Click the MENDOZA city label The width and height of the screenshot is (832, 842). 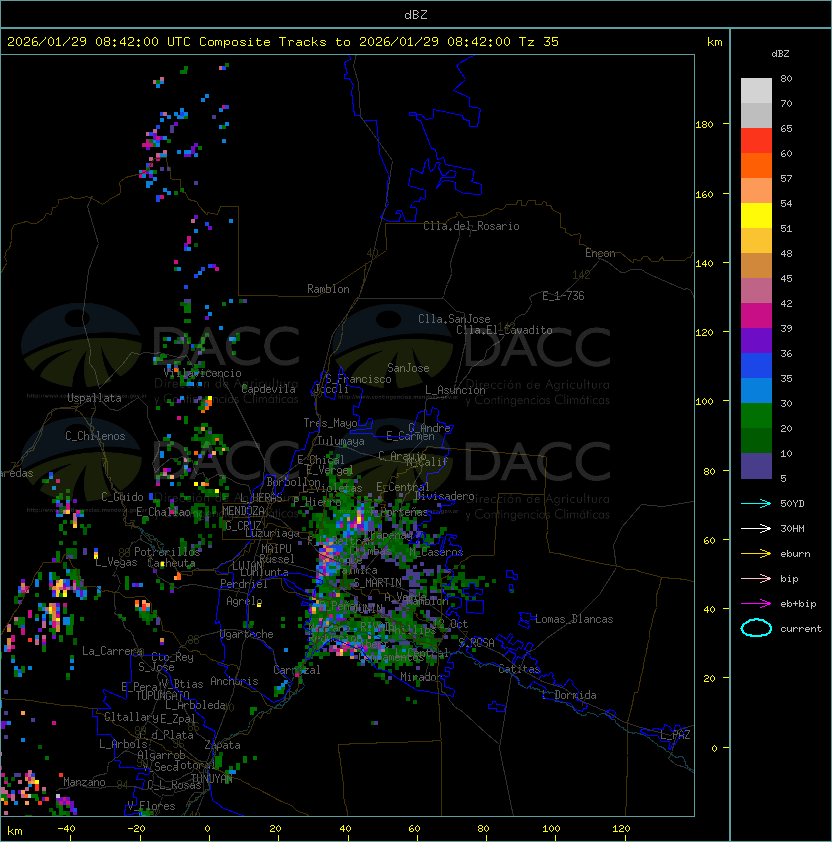click(243, 511)
